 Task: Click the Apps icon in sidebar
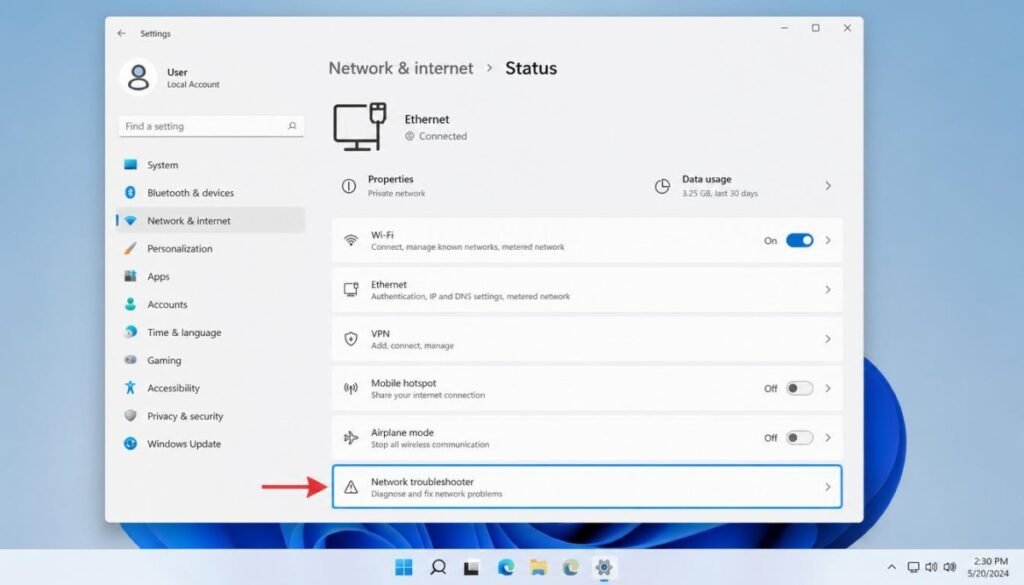coord(131,276)
